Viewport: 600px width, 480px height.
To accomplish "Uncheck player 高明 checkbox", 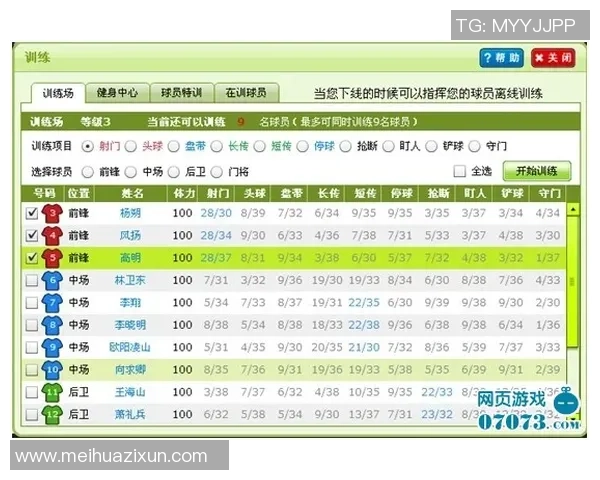I will (32, 258).
